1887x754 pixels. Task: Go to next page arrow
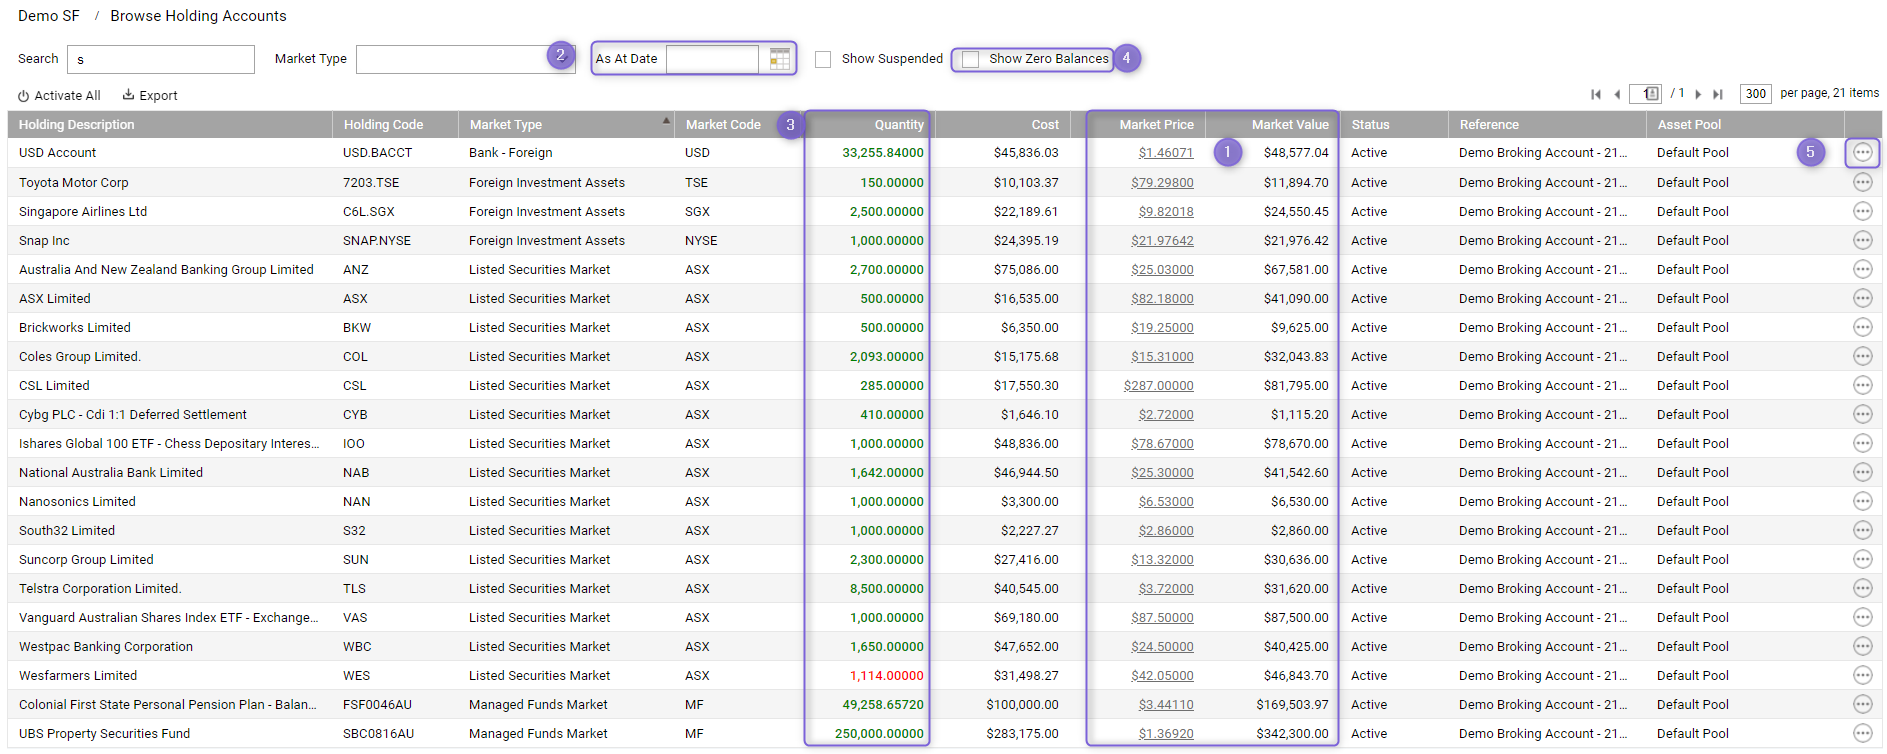coord(1698,94)
